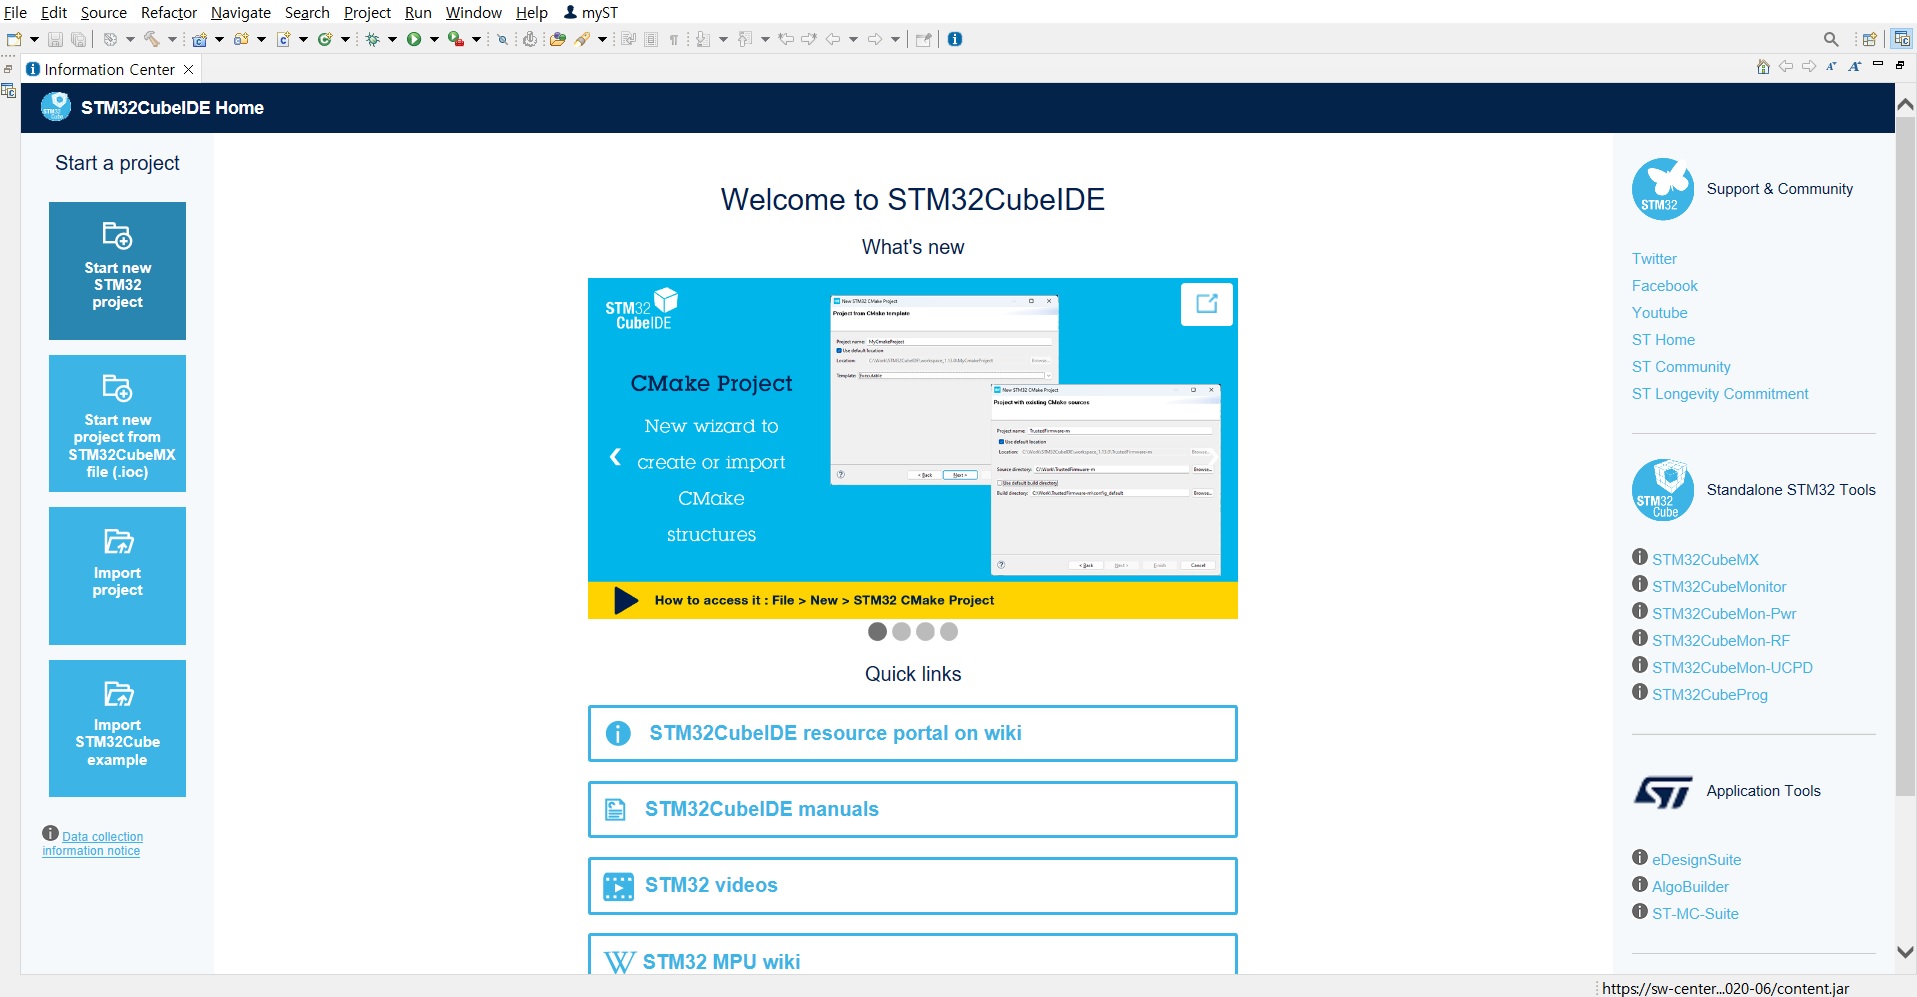Click the new source folder icon
Viewport: 1917px width, 997px height.
241,39
